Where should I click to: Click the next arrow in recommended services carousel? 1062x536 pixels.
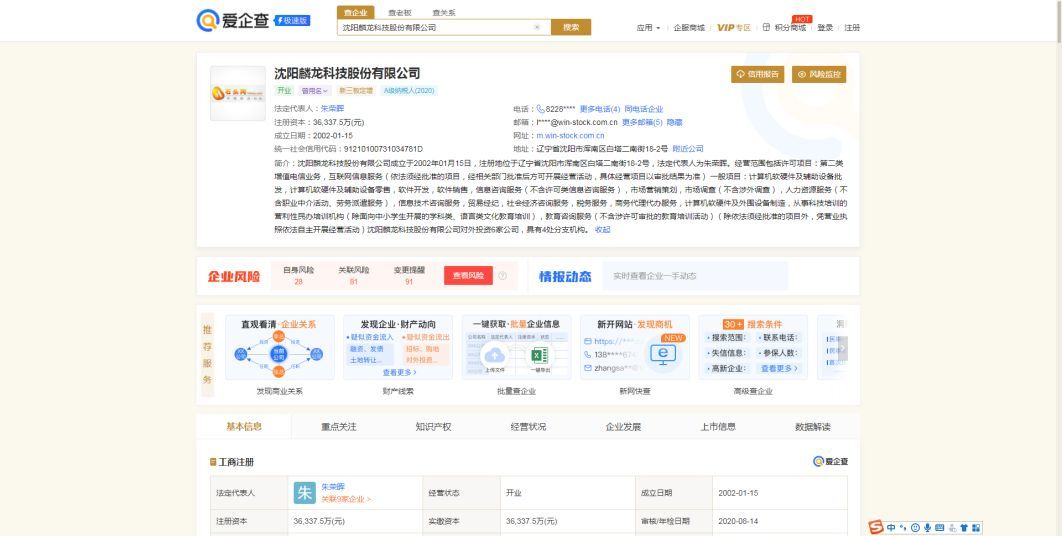[843, 348]
